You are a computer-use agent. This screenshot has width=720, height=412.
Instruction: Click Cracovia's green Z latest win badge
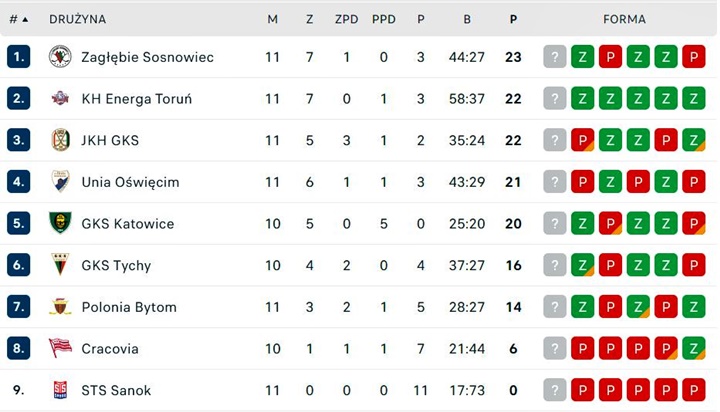tap(694, 348)
